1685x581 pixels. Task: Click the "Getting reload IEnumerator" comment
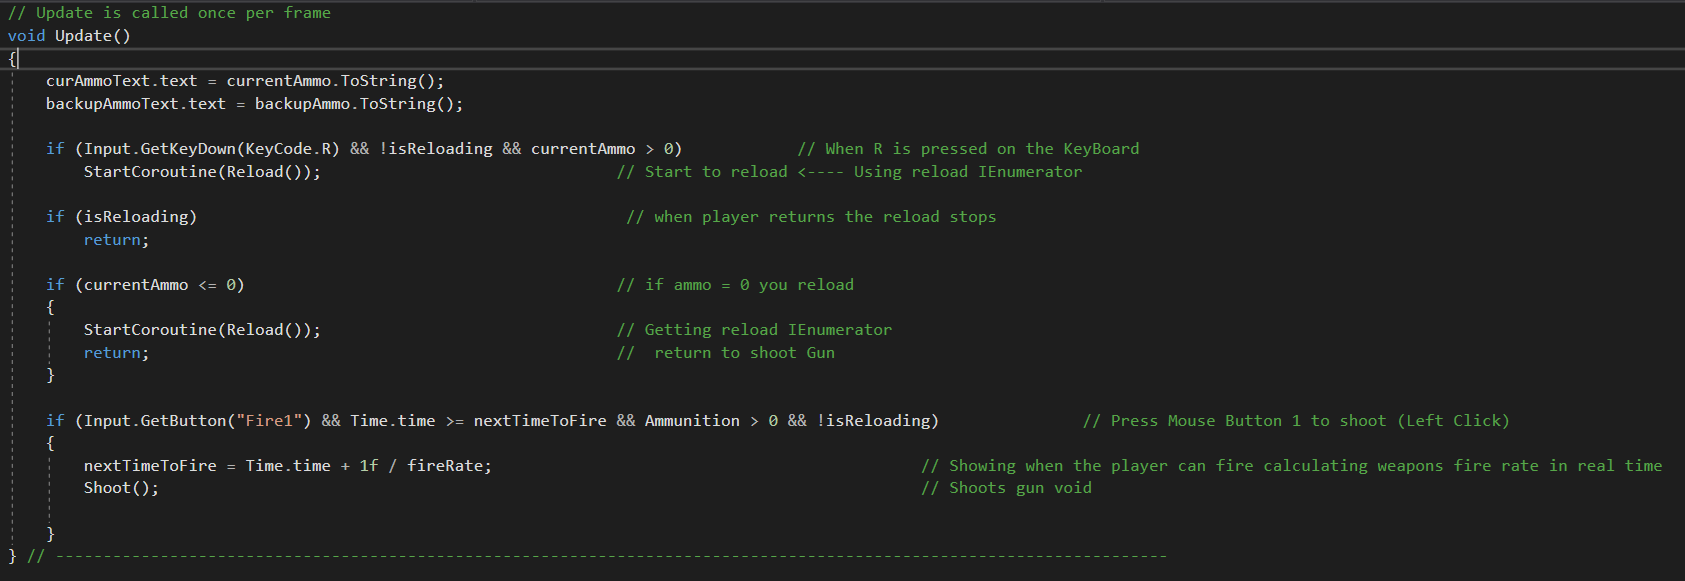(x=754, y=330)
